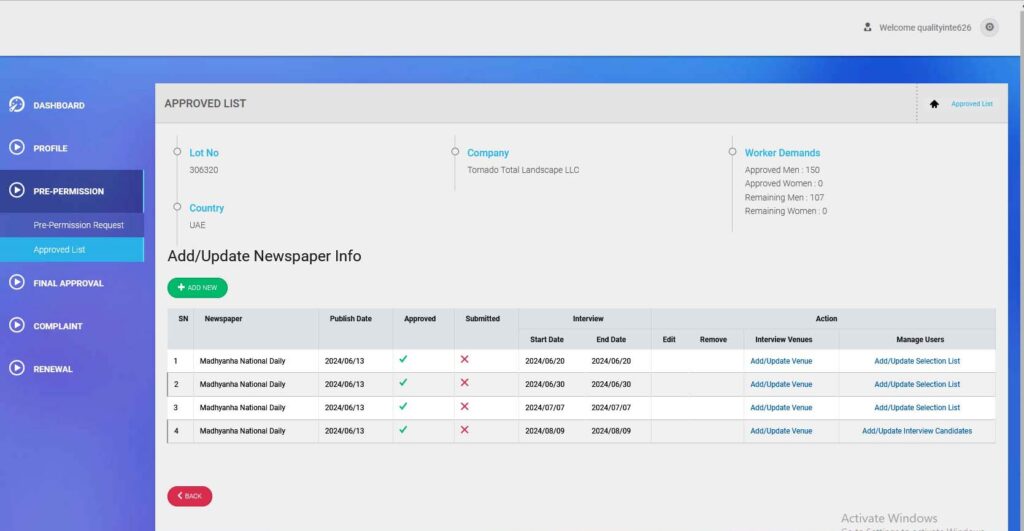Click the Renewal sidebar icon
The width and height of the screenshot is (1024, 531).
pyautogui.click(x=17, y=368)
